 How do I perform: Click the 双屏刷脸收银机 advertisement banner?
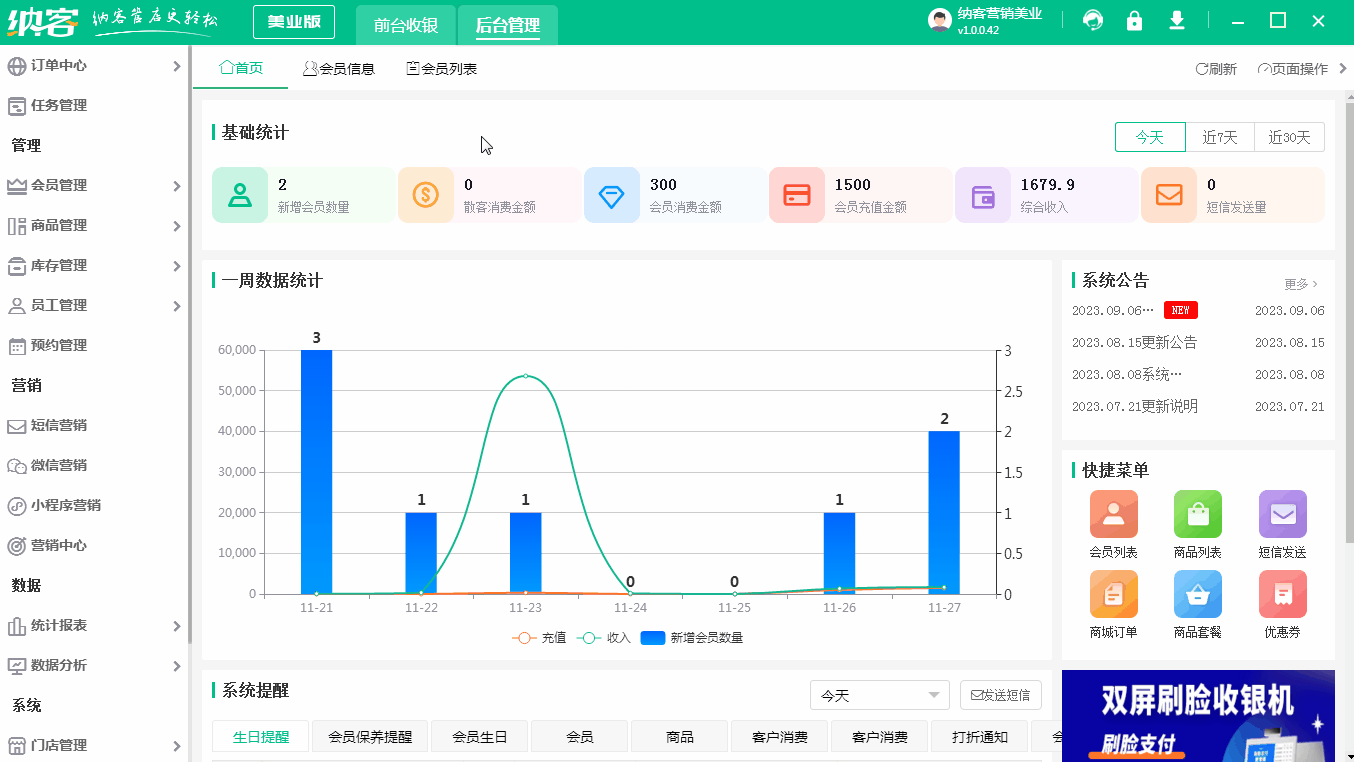click(x=1199, y=716)
